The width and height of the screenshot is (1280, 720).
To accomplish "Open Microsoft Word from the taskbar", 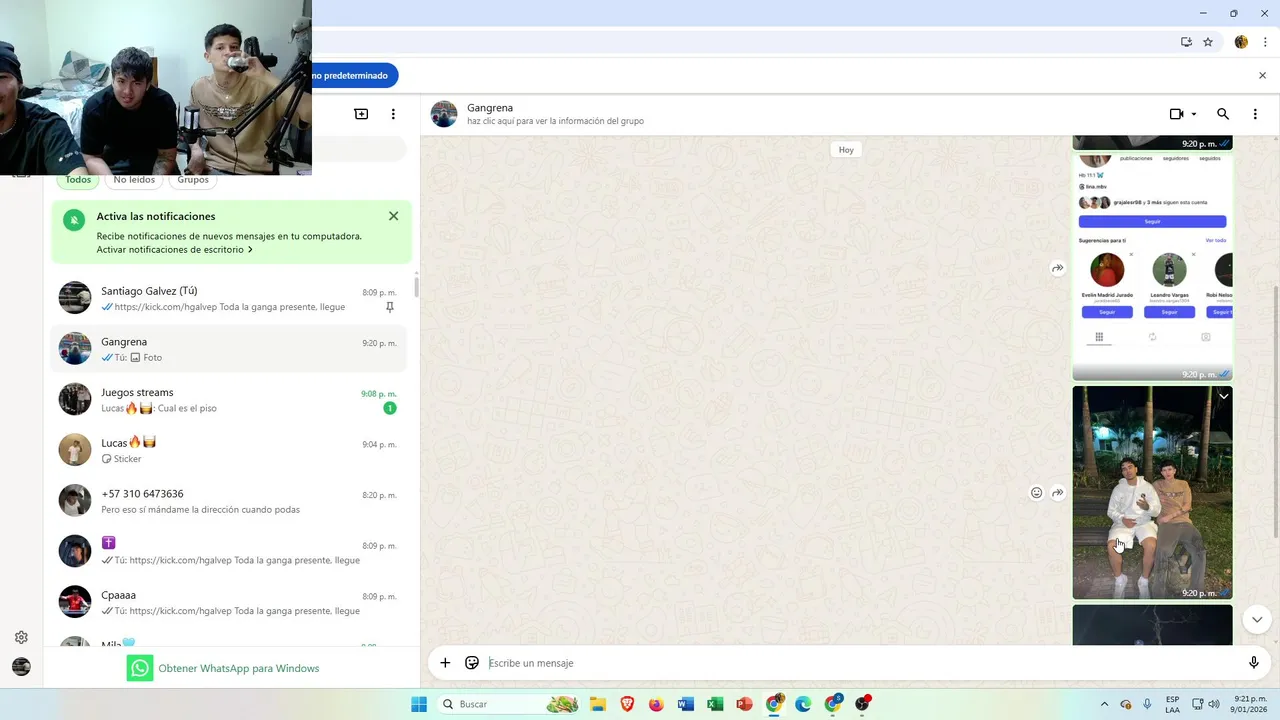I will click(x=685, y=704).
